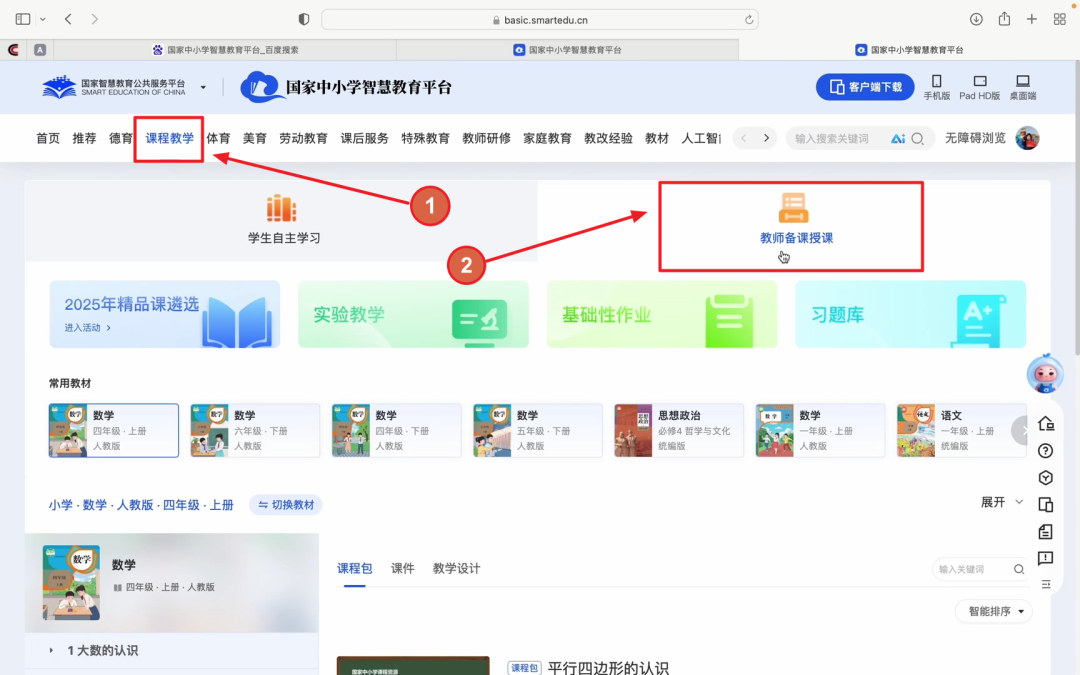The width and height of the screenshot is (1080, 675).
Task: Open the help question-mark icon in sidebar
Action: 1046,450
